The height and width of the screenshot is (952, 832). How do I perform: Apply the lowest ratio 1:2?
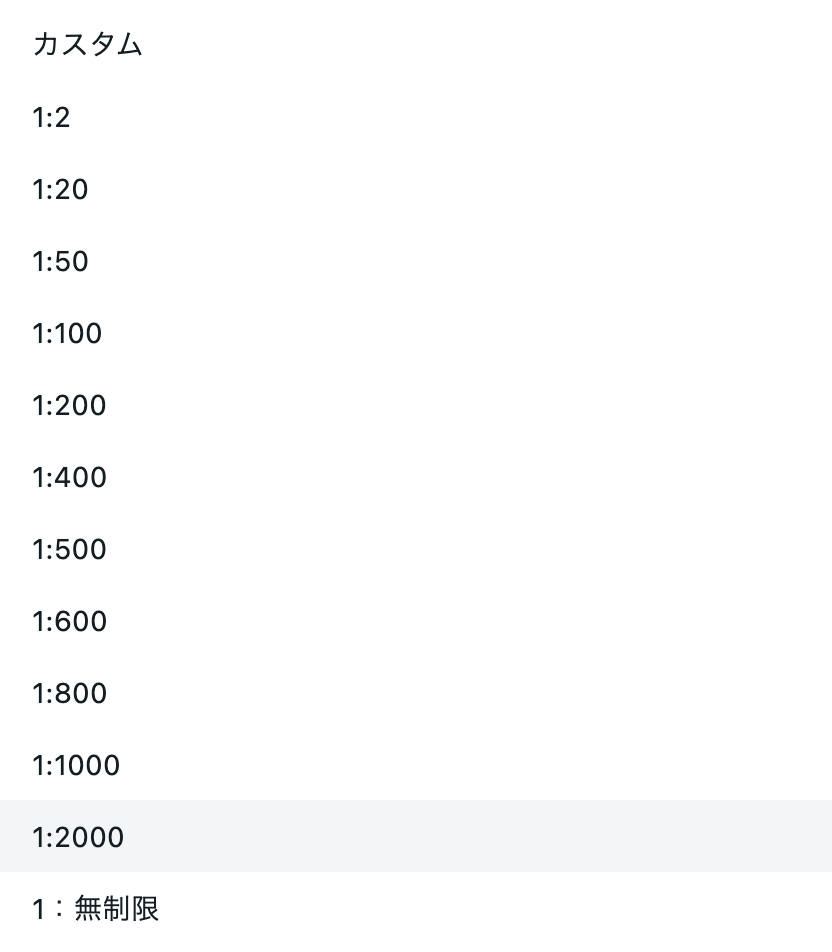(x=416, y=117)
